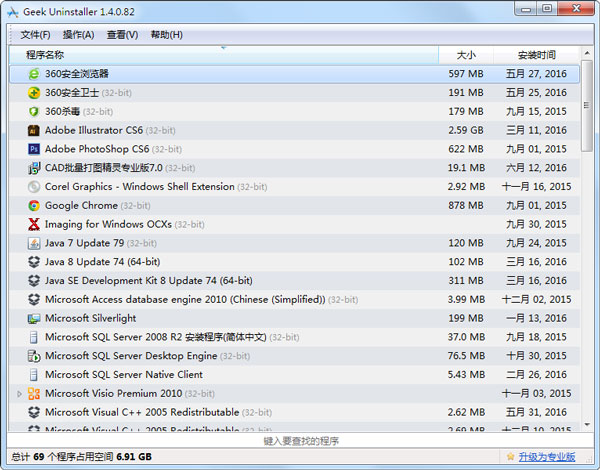Click the SQL Server Native Client icon
The width and height of the screenshot is (600, 470).
pos(34,375)
